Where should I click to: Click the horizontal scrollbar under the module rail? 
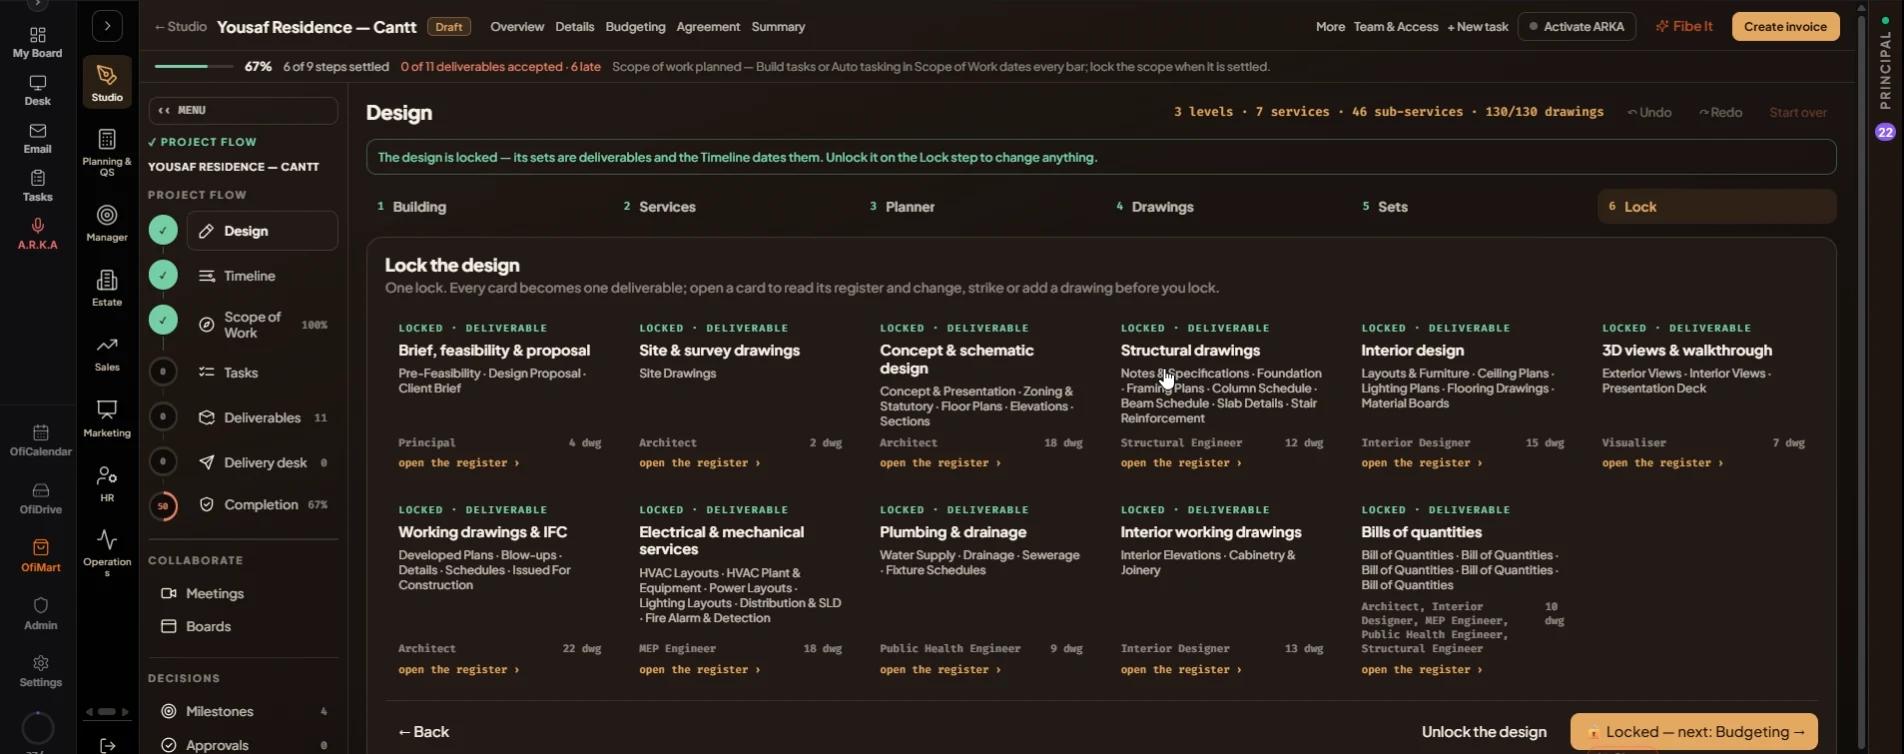point(107,712)
